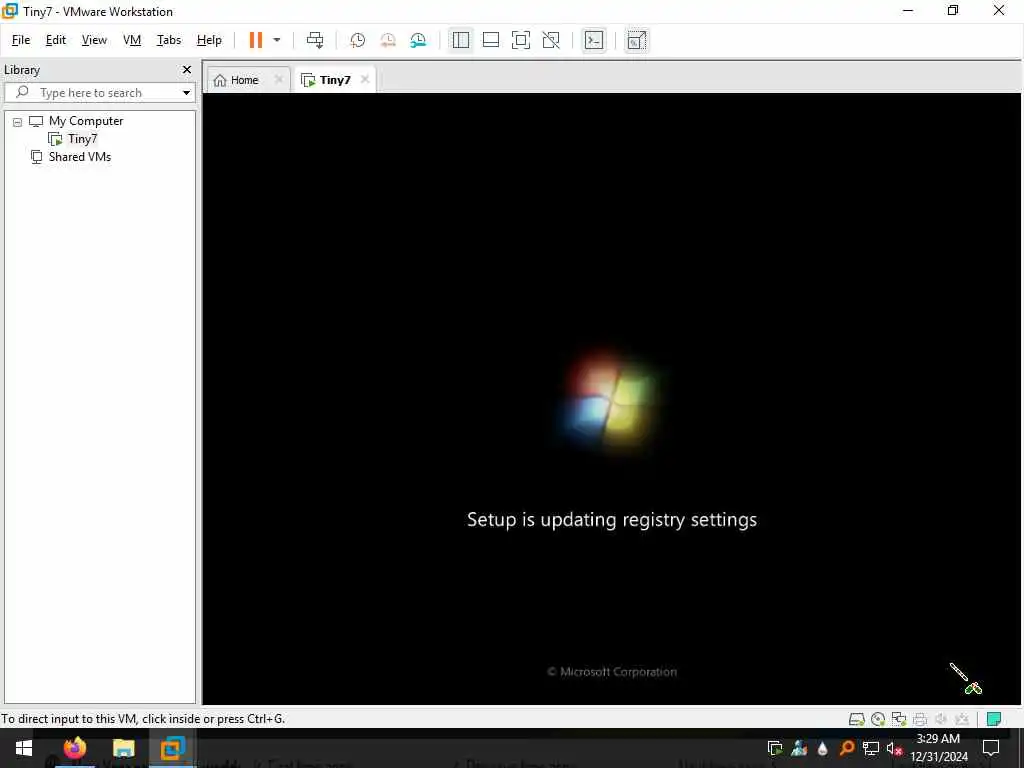This screenshot has height=768, width=1024.
Task: Click the Suspend (pause) VM button
Action: coord(255,40)
